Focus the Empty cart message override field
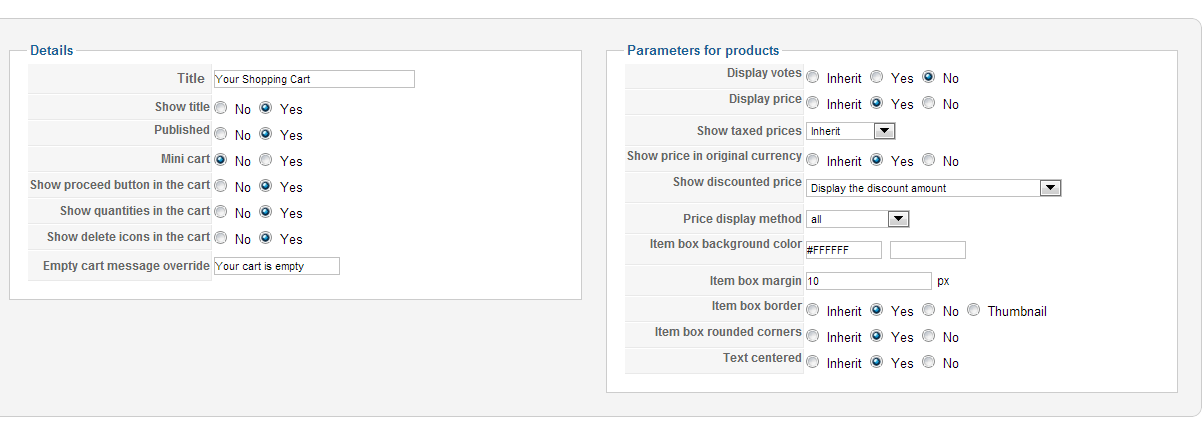The image size is (1204, 423). pos(277,266)
